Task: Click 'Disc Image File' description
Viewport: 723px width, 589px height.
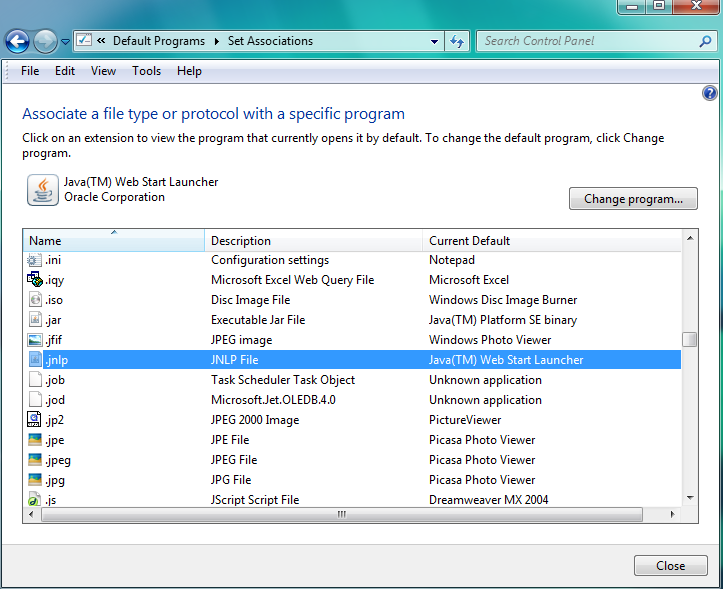Action: pos(250,300)
